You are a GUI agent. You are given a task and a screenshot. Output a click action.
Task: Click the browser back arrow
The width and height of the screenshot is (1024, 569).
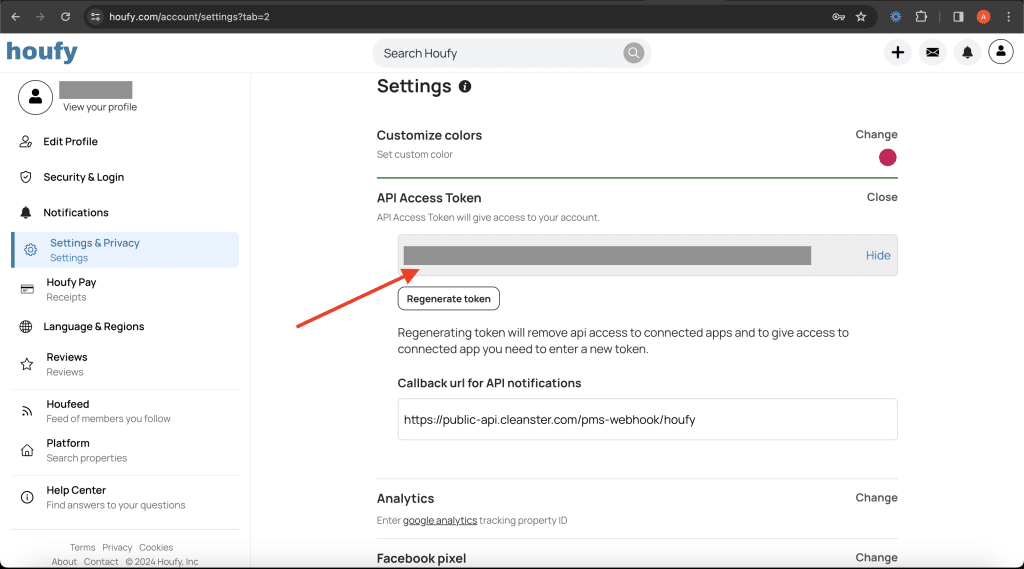16,17
